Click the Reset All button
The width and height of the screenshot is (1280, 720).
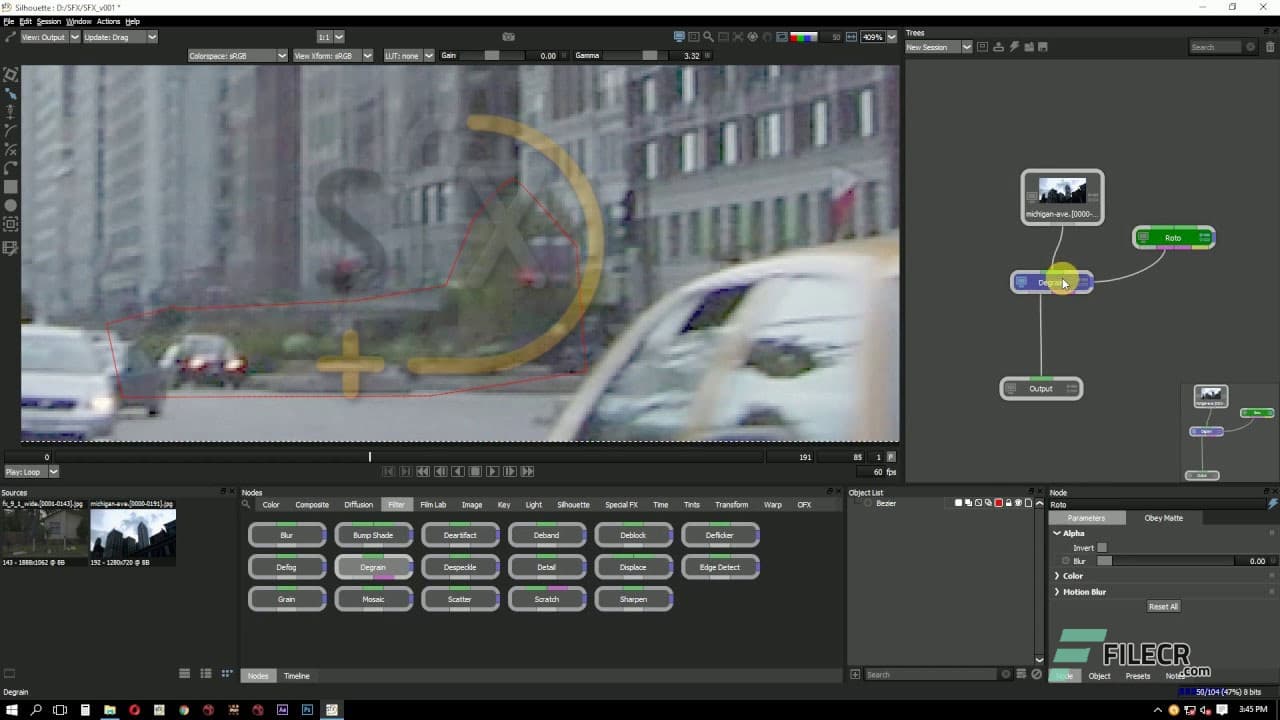coord(1163,606)
